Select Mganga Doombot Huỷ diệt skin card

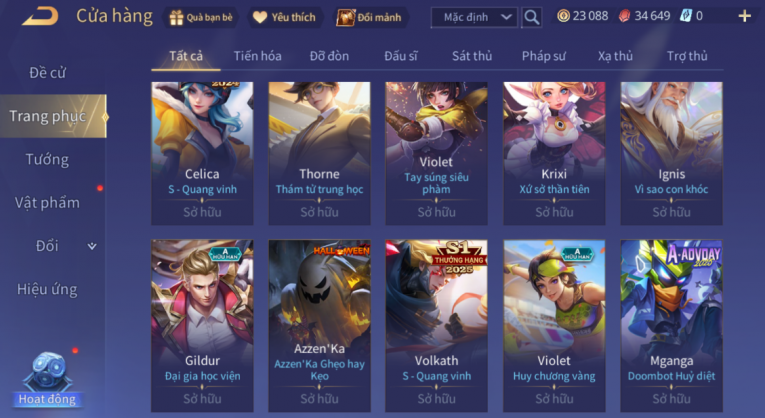pos(671,326)
